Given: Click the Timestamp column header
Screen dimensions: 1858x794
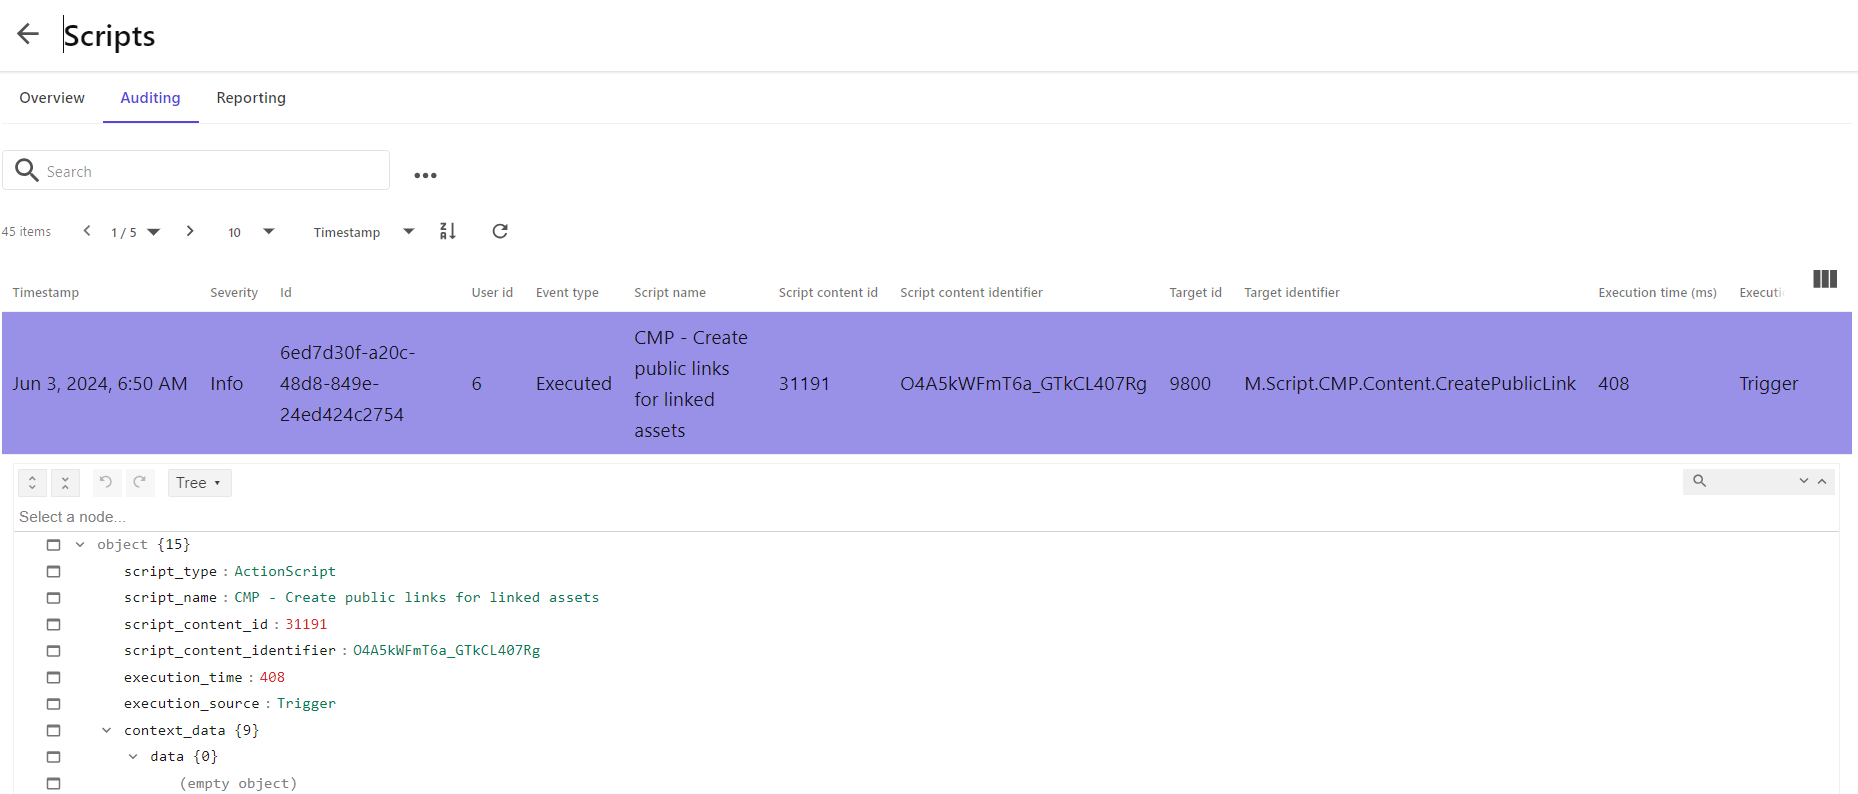Looking at the screenshot, I should click(46, 293).
